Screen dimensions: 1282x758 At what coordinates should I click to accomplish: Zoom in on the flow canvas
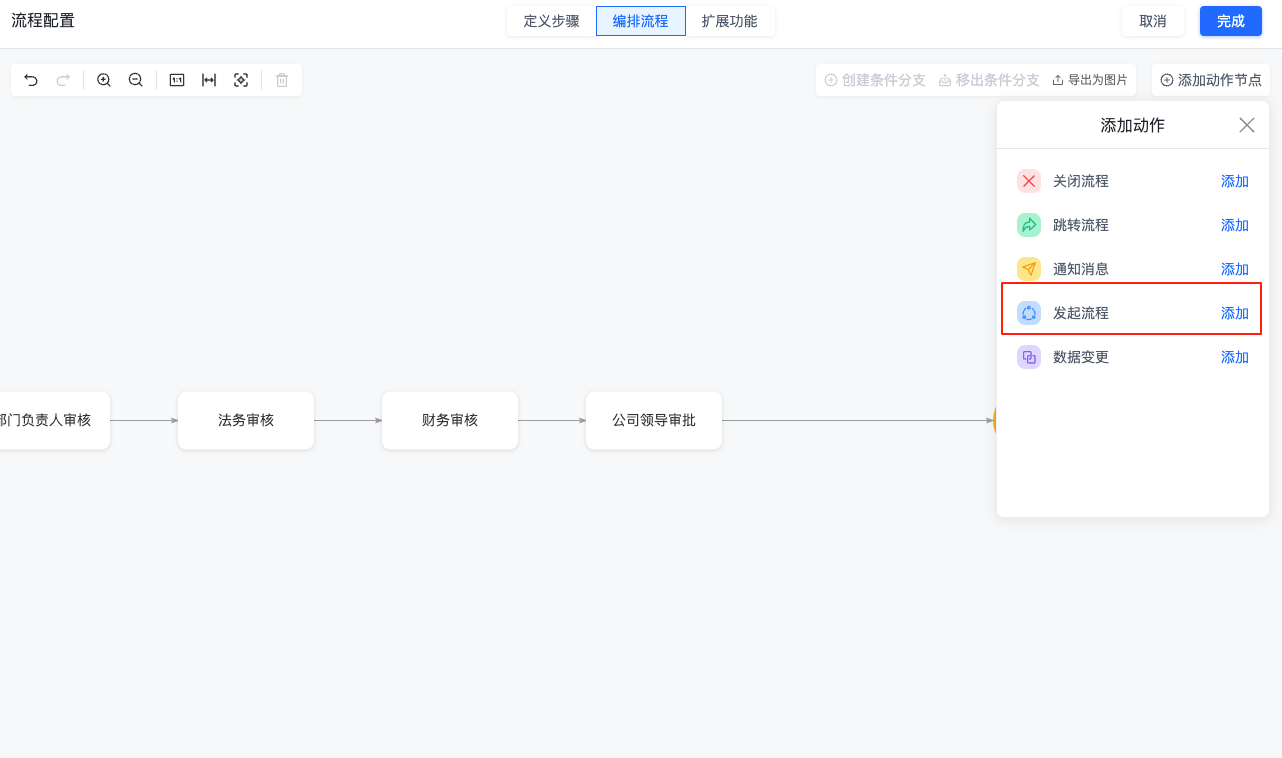tap(104, 80)
